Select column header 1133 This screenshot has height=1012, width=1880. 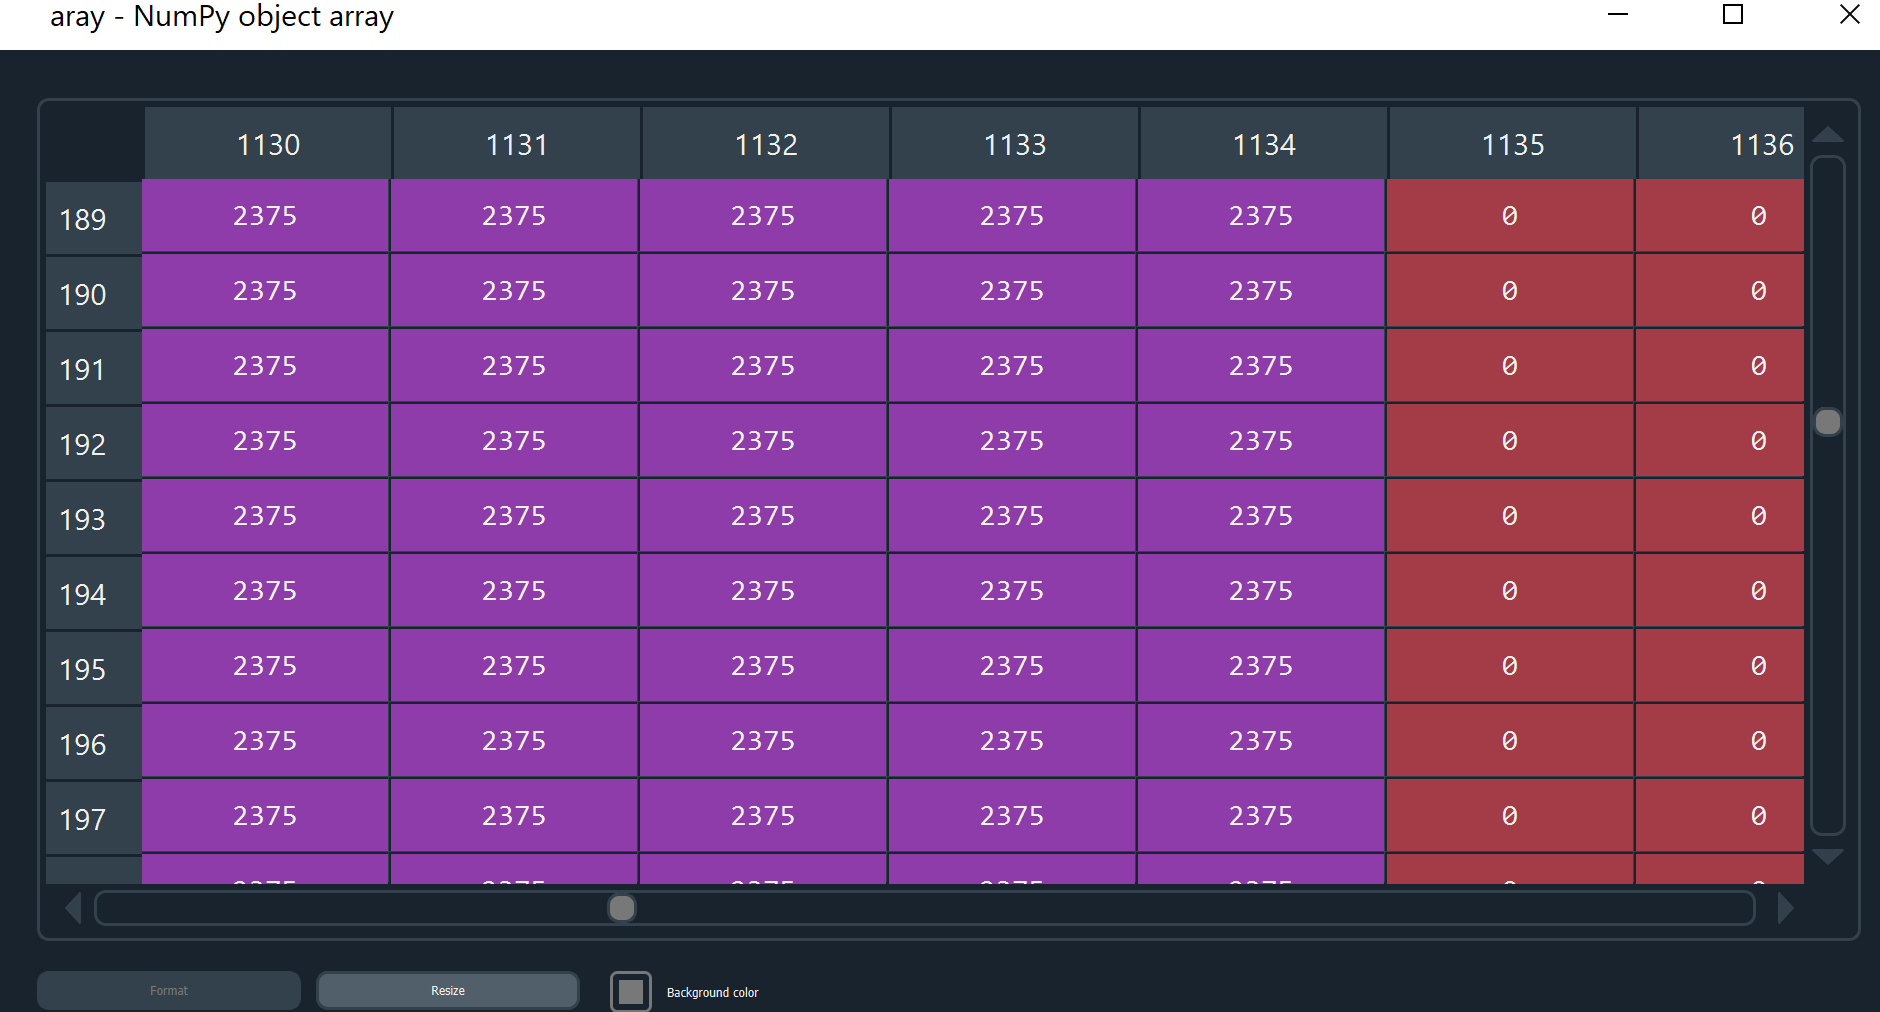tap(1015, 144)
